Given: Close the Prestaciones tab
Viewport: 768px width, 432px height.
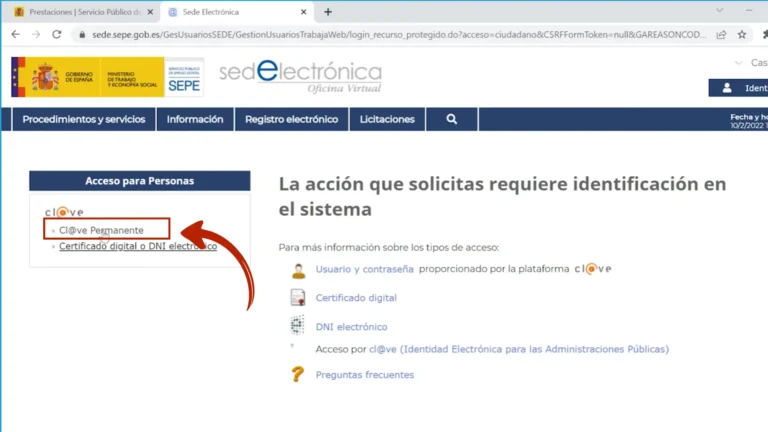Looking at the screenshot, I should click(150, 12).
